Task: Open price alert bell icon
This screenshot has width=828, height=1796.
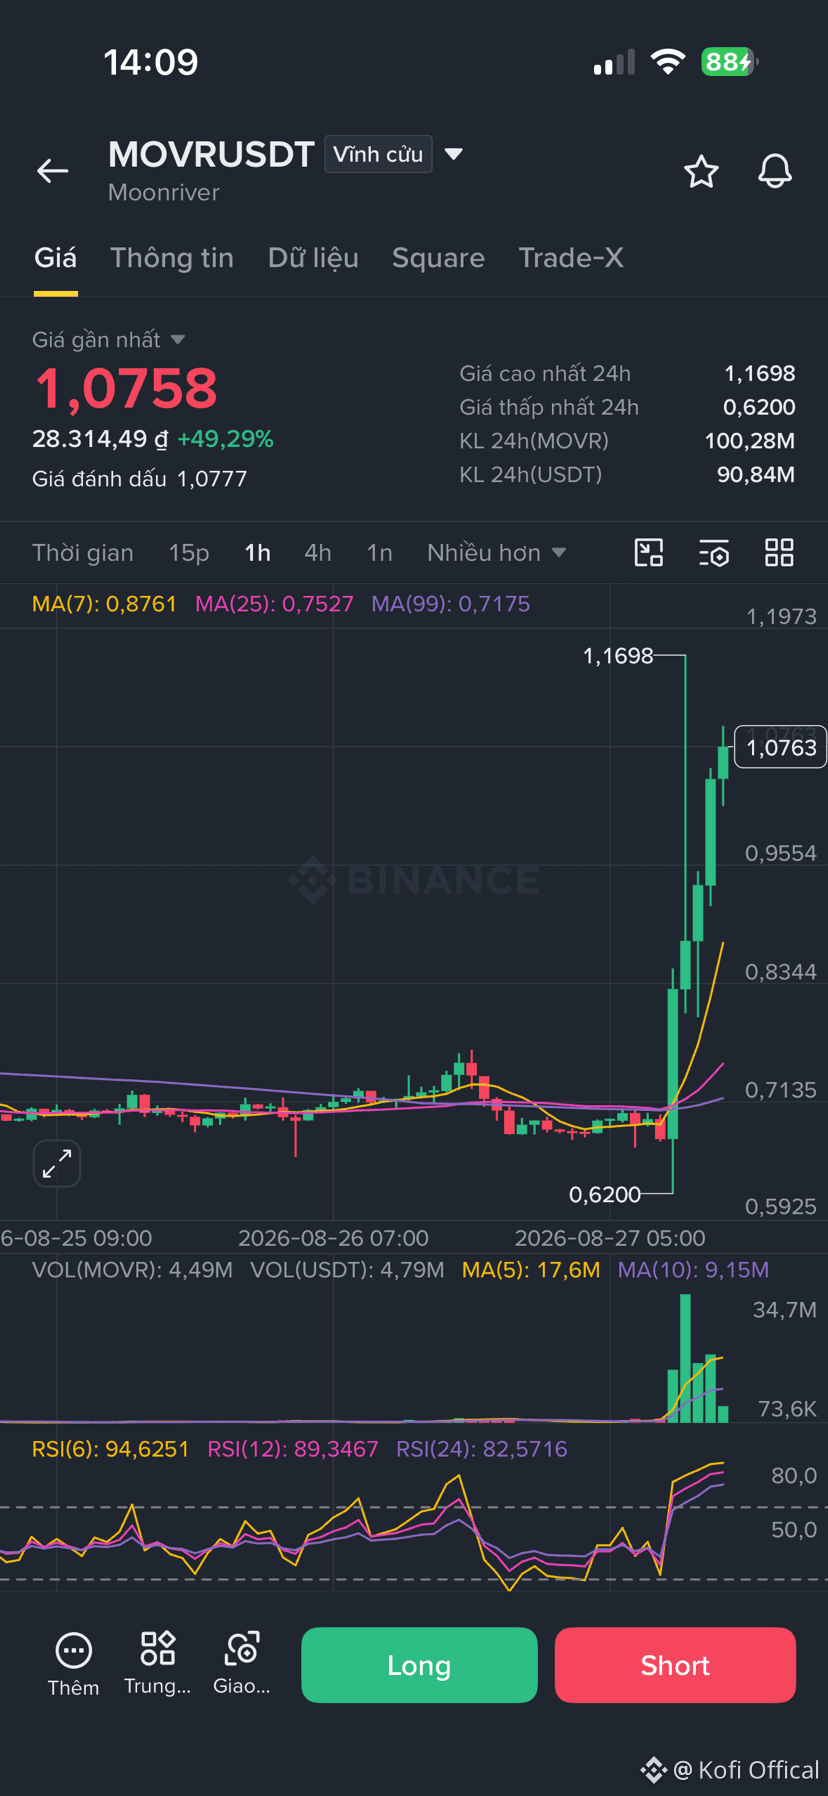Action: pos(775,172)
